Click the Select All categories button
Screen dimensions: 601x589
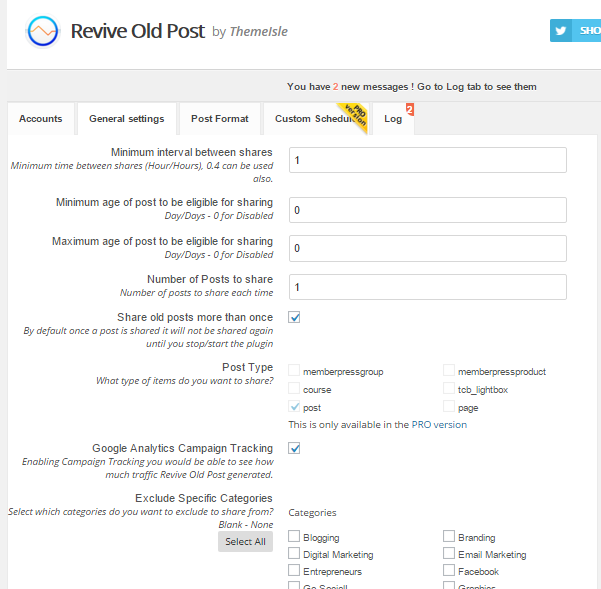[x=245, y=541]
